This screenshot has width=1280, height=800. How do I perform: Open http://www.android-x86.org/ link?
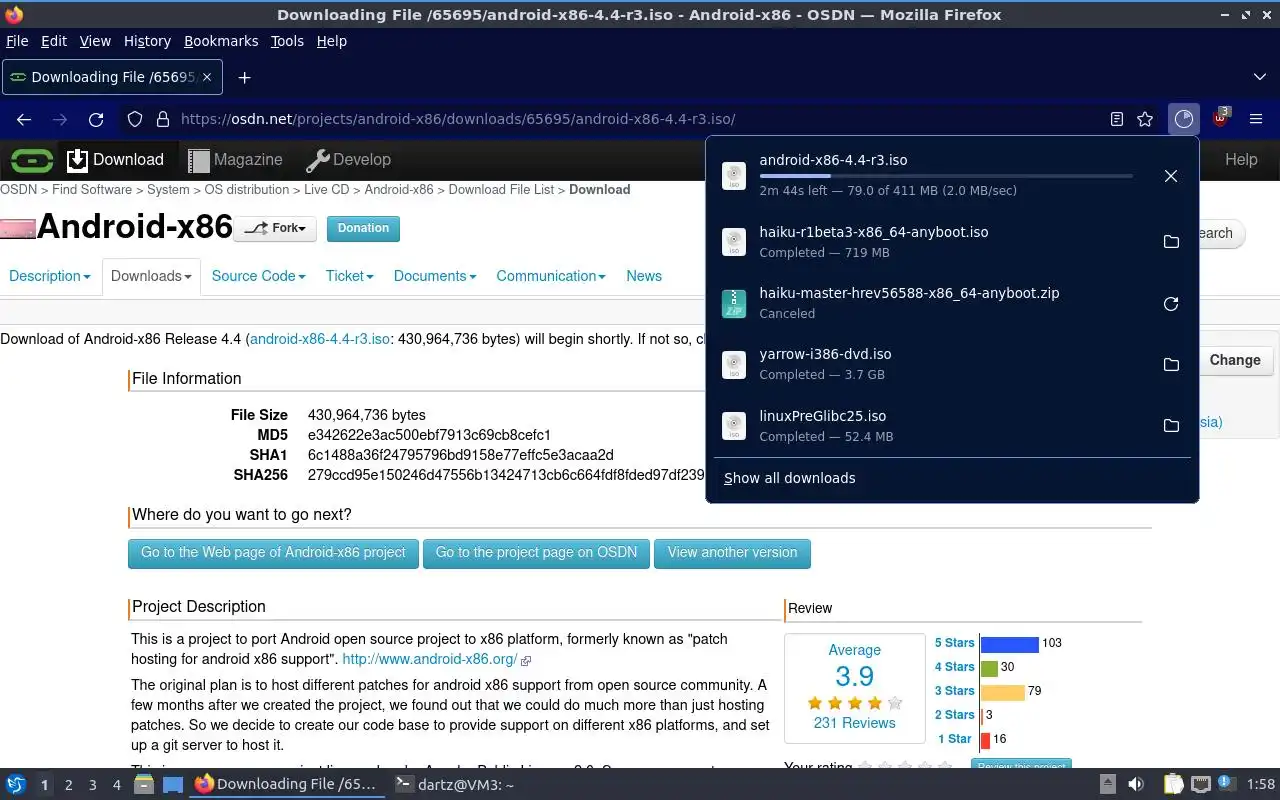tap(430, 659)
